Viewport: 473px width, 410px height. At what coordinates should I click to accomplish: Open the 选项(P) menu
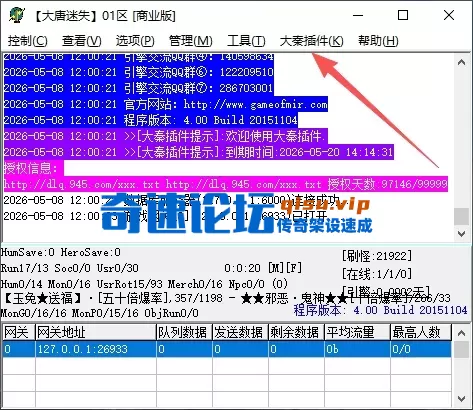point(135,41)
